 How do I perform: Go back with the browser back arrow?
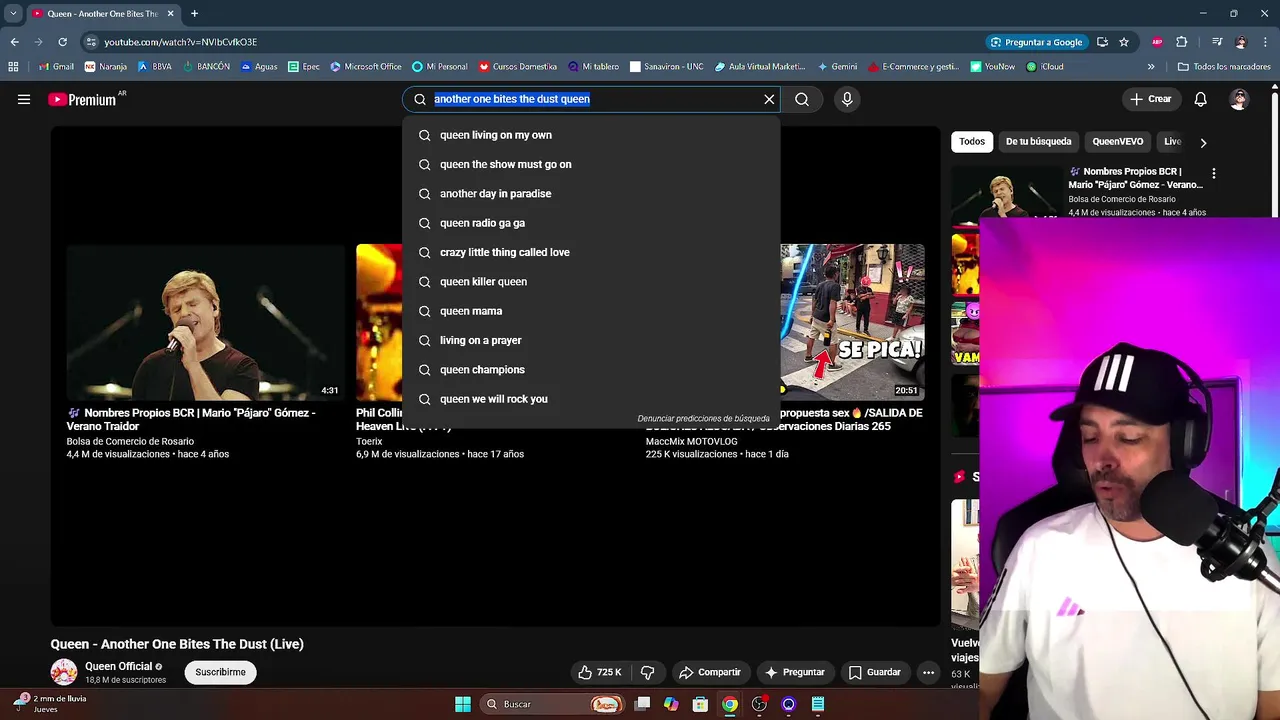[x=14, y=42]
